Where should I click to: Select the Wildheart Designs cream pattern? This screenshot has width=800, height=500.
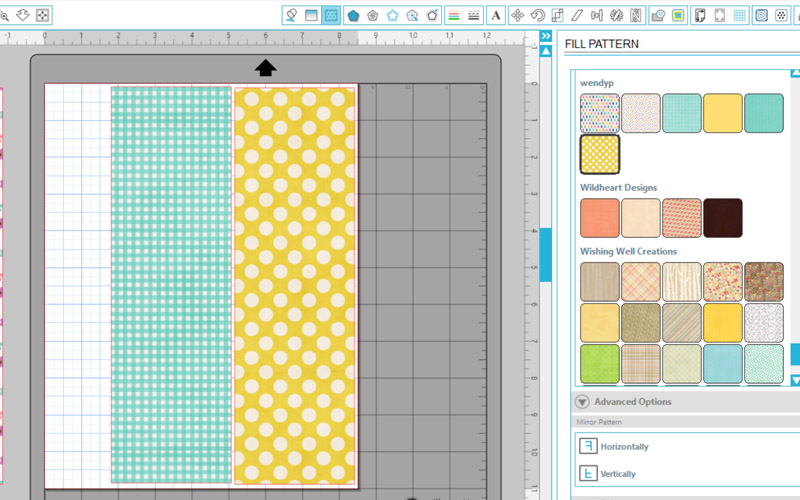641,218
